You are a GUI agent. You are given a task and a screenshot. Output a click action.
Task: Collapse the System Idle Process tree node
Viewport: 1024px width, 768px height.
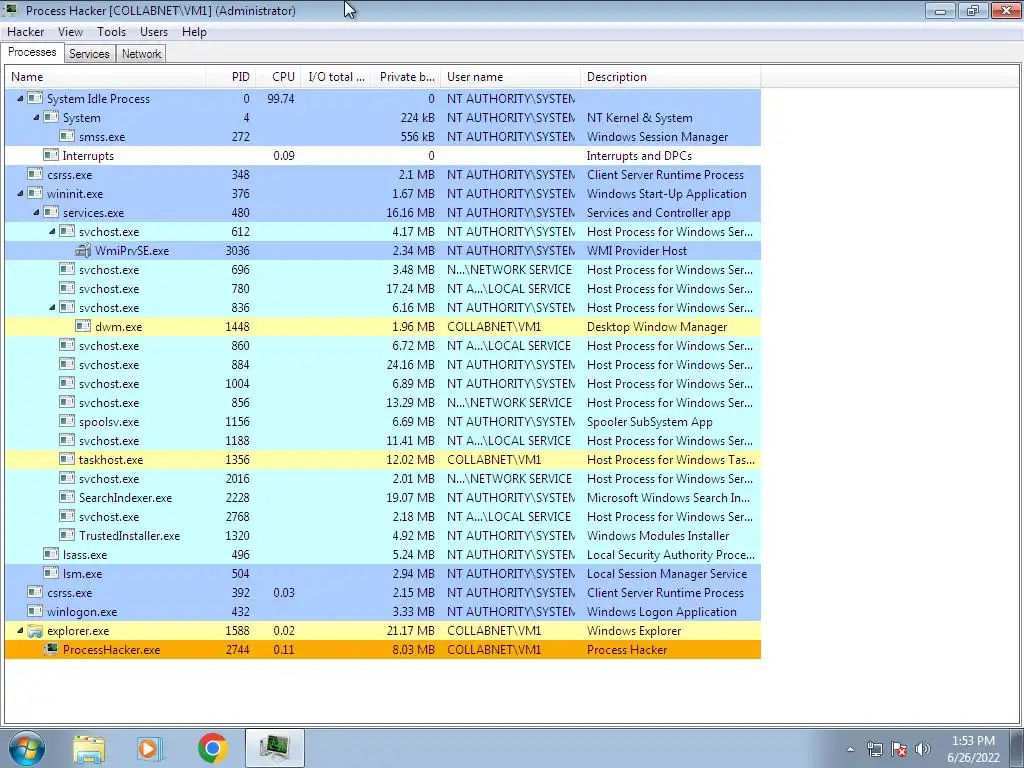(x=20, y=99)
